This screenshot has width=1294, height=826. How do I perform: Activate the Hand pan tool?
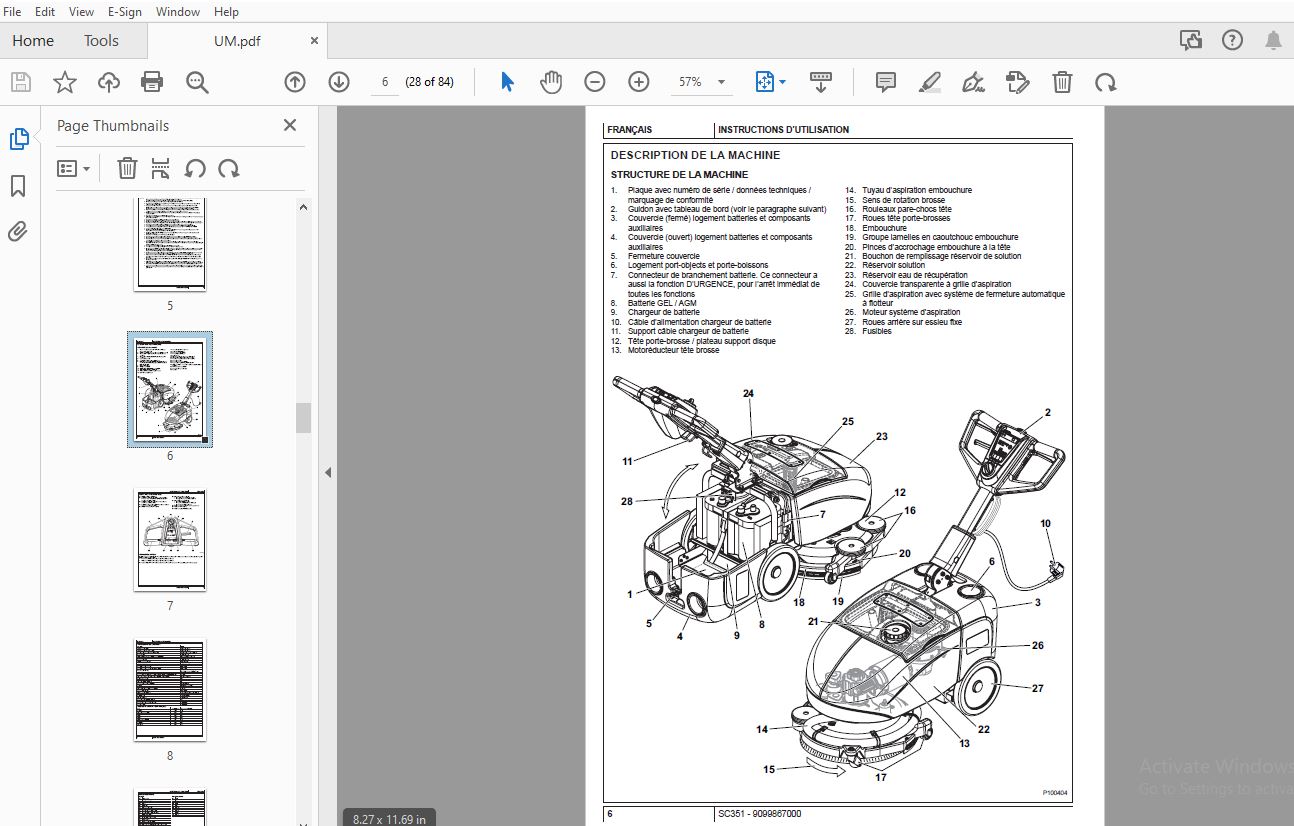[x=551, y=83]
